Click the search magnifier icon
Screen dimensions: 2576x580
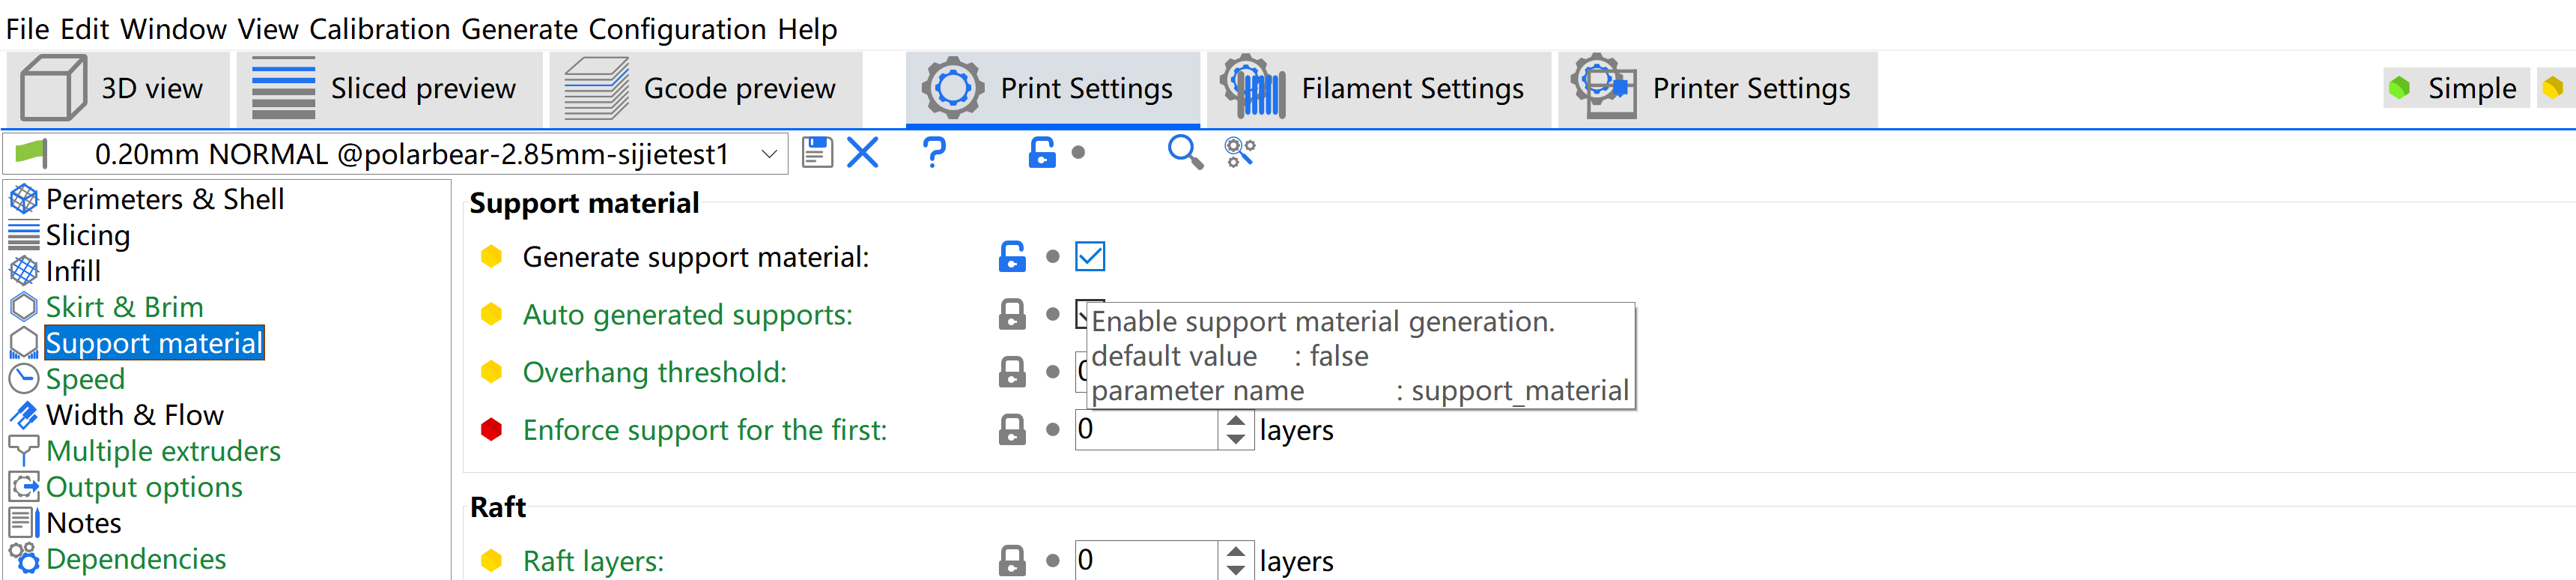coord(1184,153)
